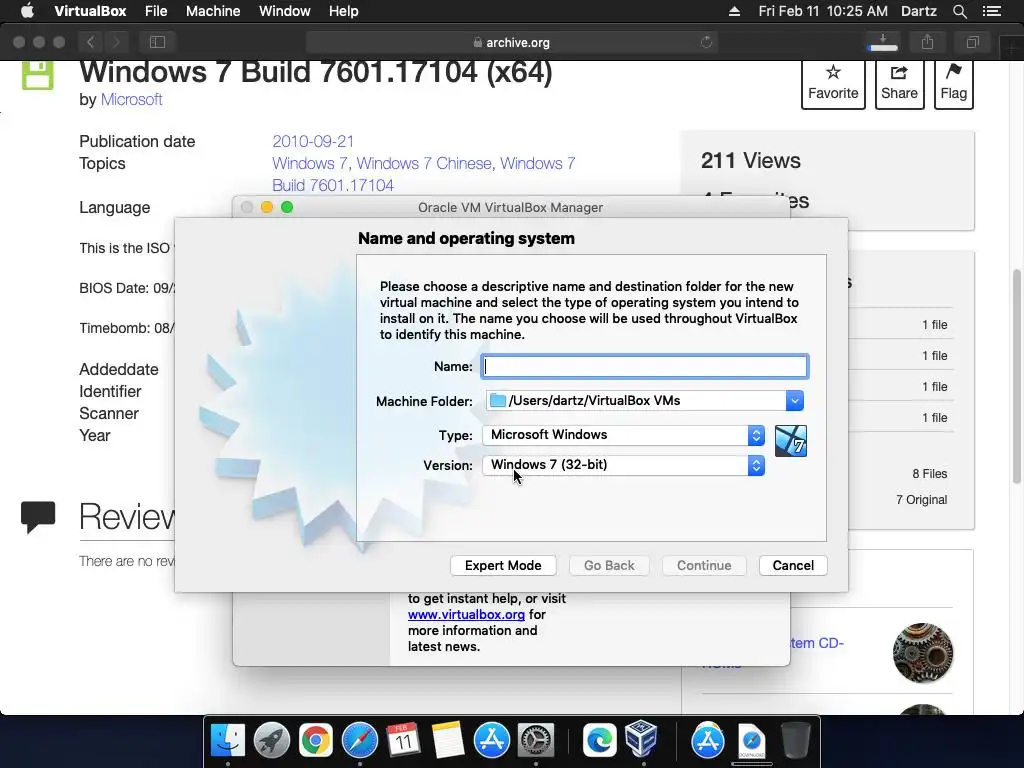Open the Downloads stack in the Dock
Image resolution: width=1024 pixels, height=768 pixels.
(752, 741)
